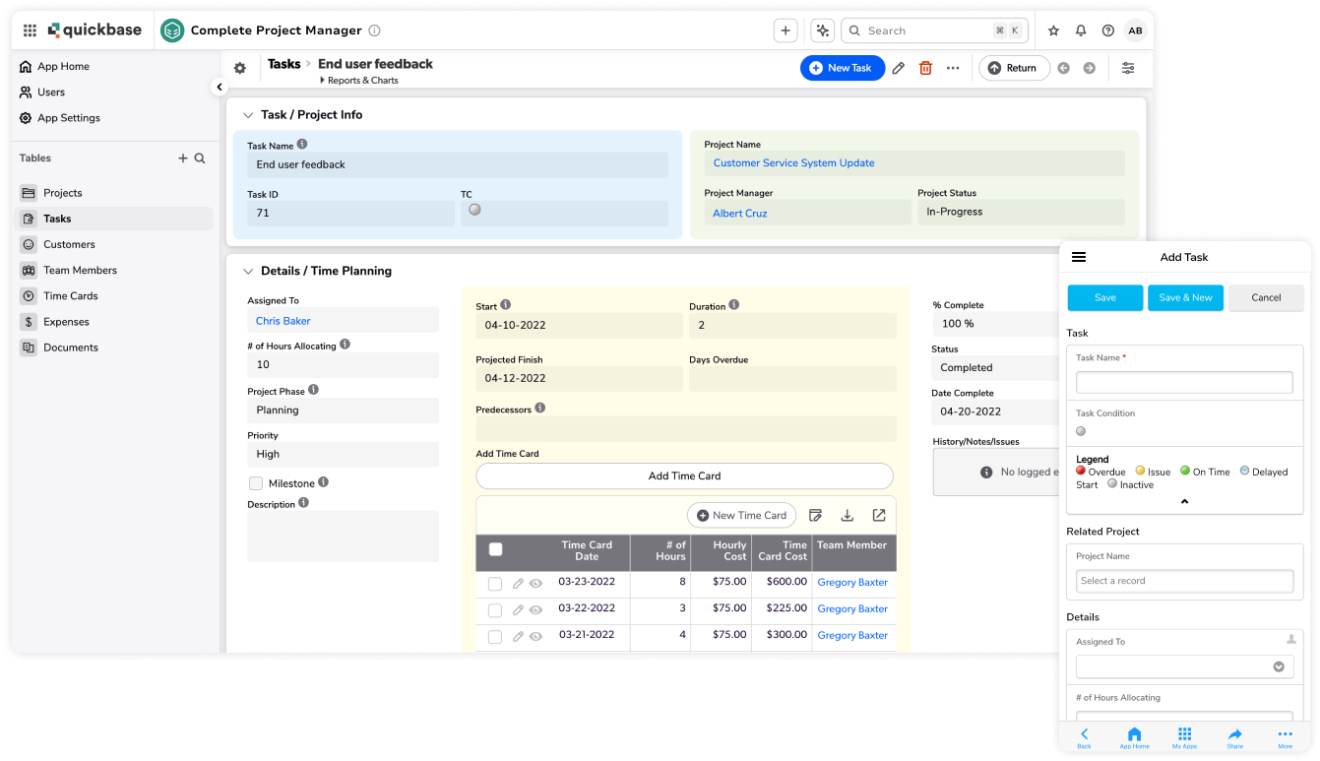Check the 03-23-2022 time card row
1320x761 pixels.
[495, 582]
